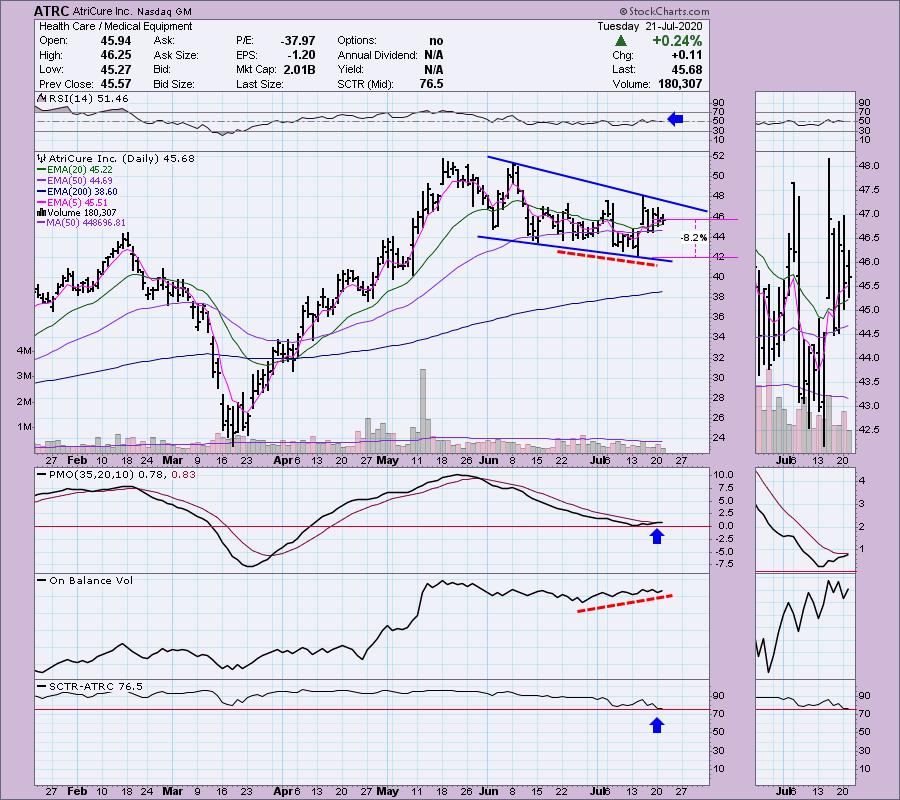Click the EMA(50) purple legend line
Viewport: 900px width, 800px height.
point(41,181)
